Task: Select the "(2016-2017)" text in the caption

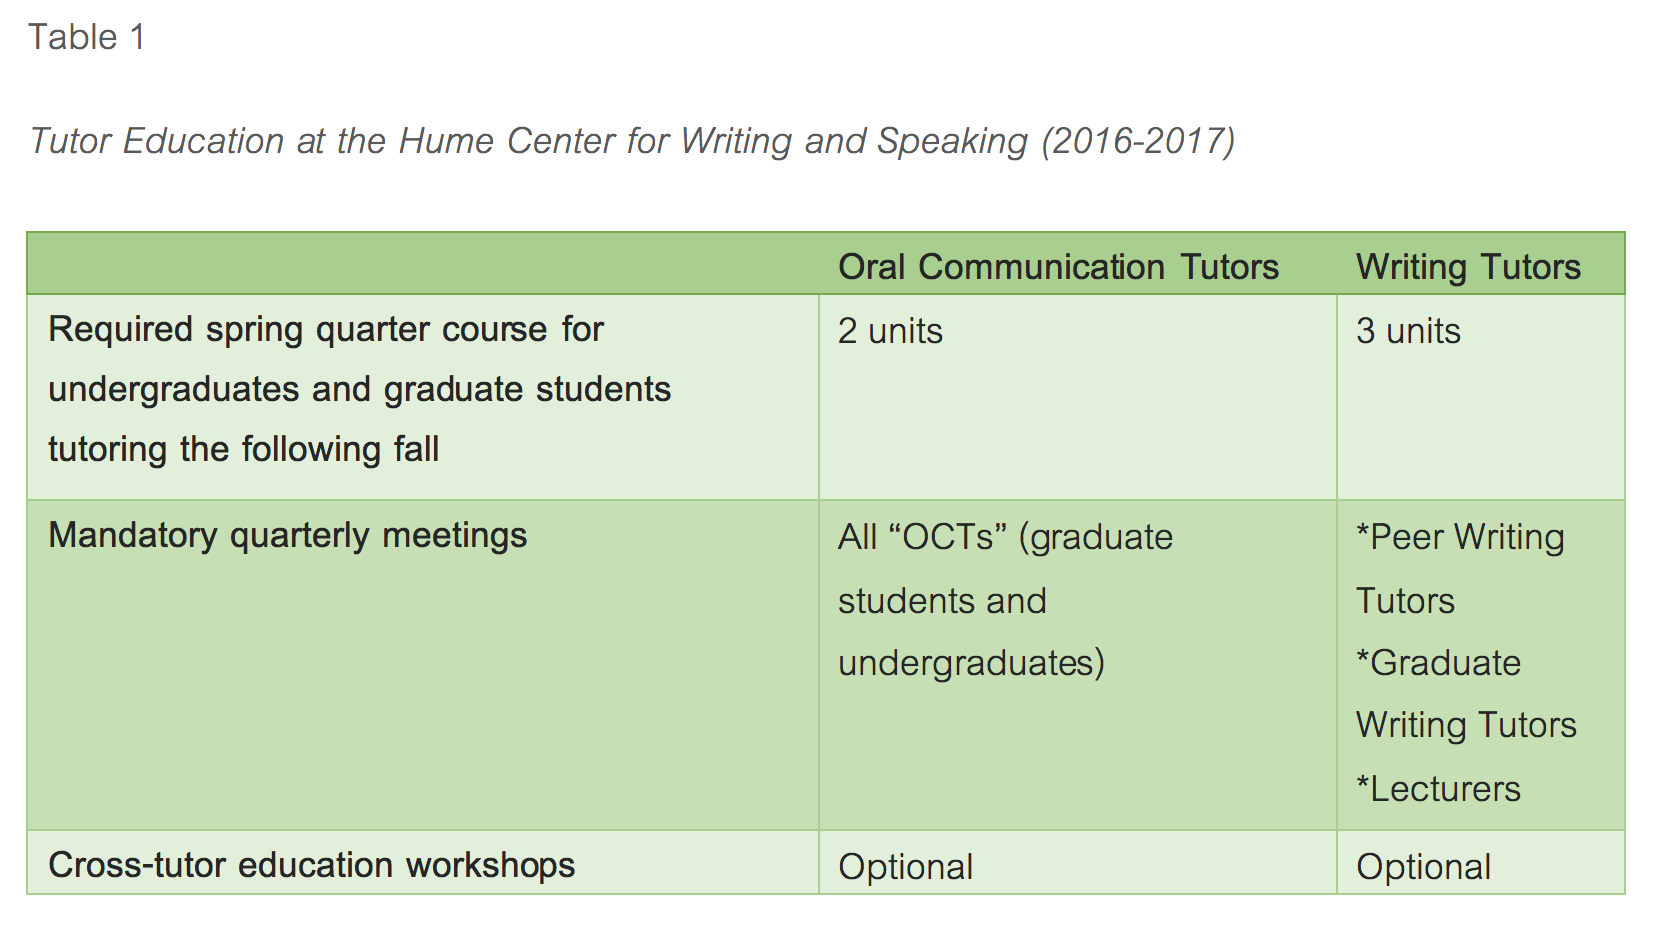Action: click(1138, 141)
